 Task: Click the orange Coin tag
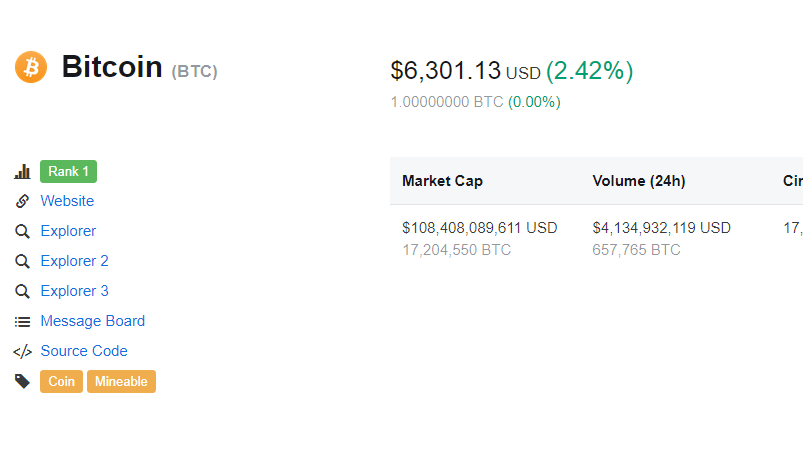(x=61, y=381)
